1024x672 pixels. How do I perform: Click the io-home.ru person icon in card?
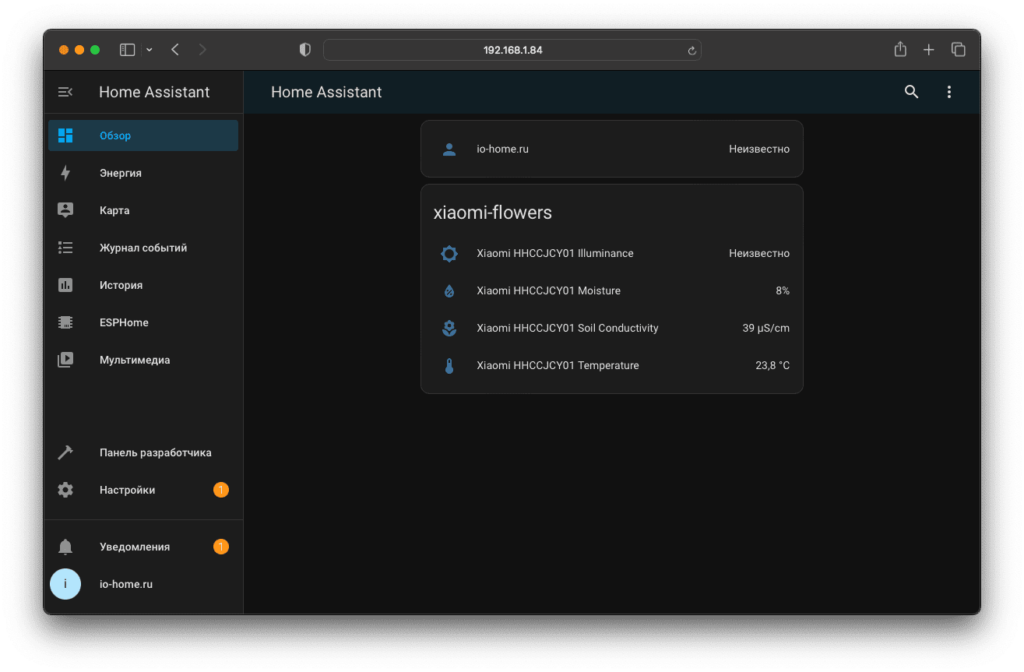[449, 150]
